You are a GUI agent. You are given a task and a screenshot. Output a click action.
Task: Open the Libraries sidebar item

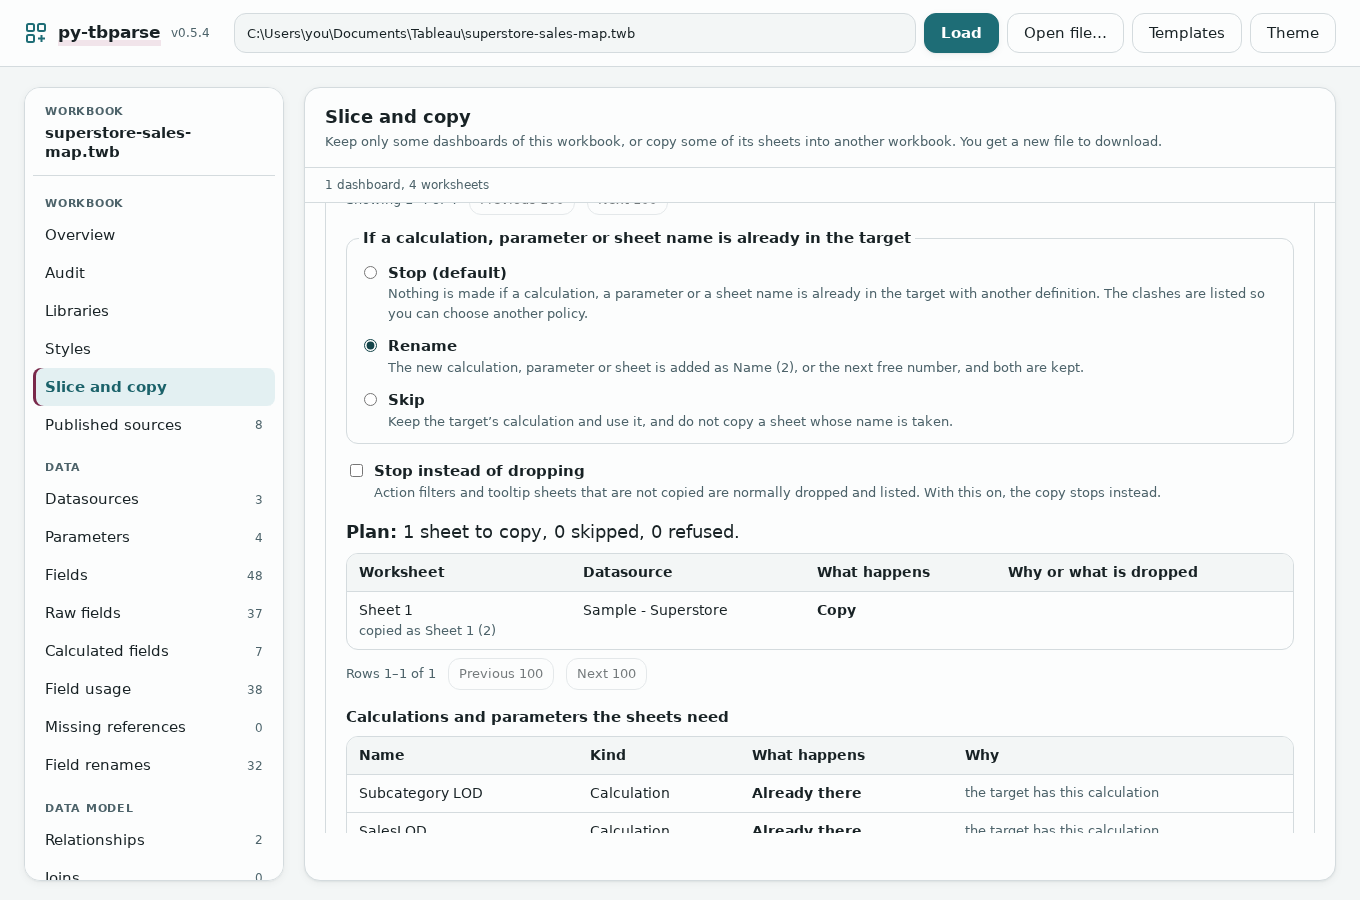pyautogui.click(x=154, y=311)
